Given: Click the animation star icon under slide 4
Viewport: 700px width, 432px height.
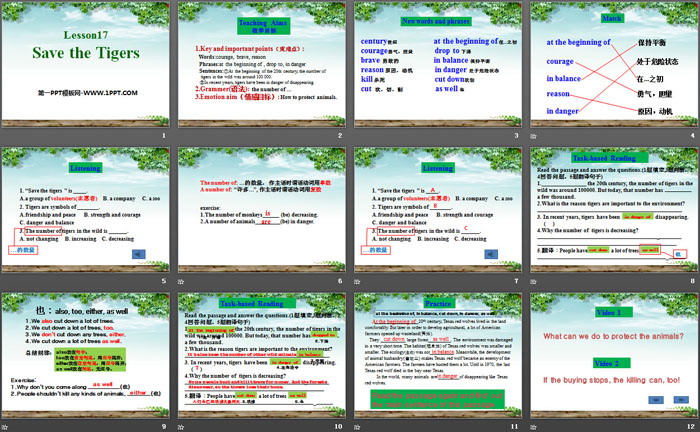Looking at the screenshot, I should [x=533, y=137].
